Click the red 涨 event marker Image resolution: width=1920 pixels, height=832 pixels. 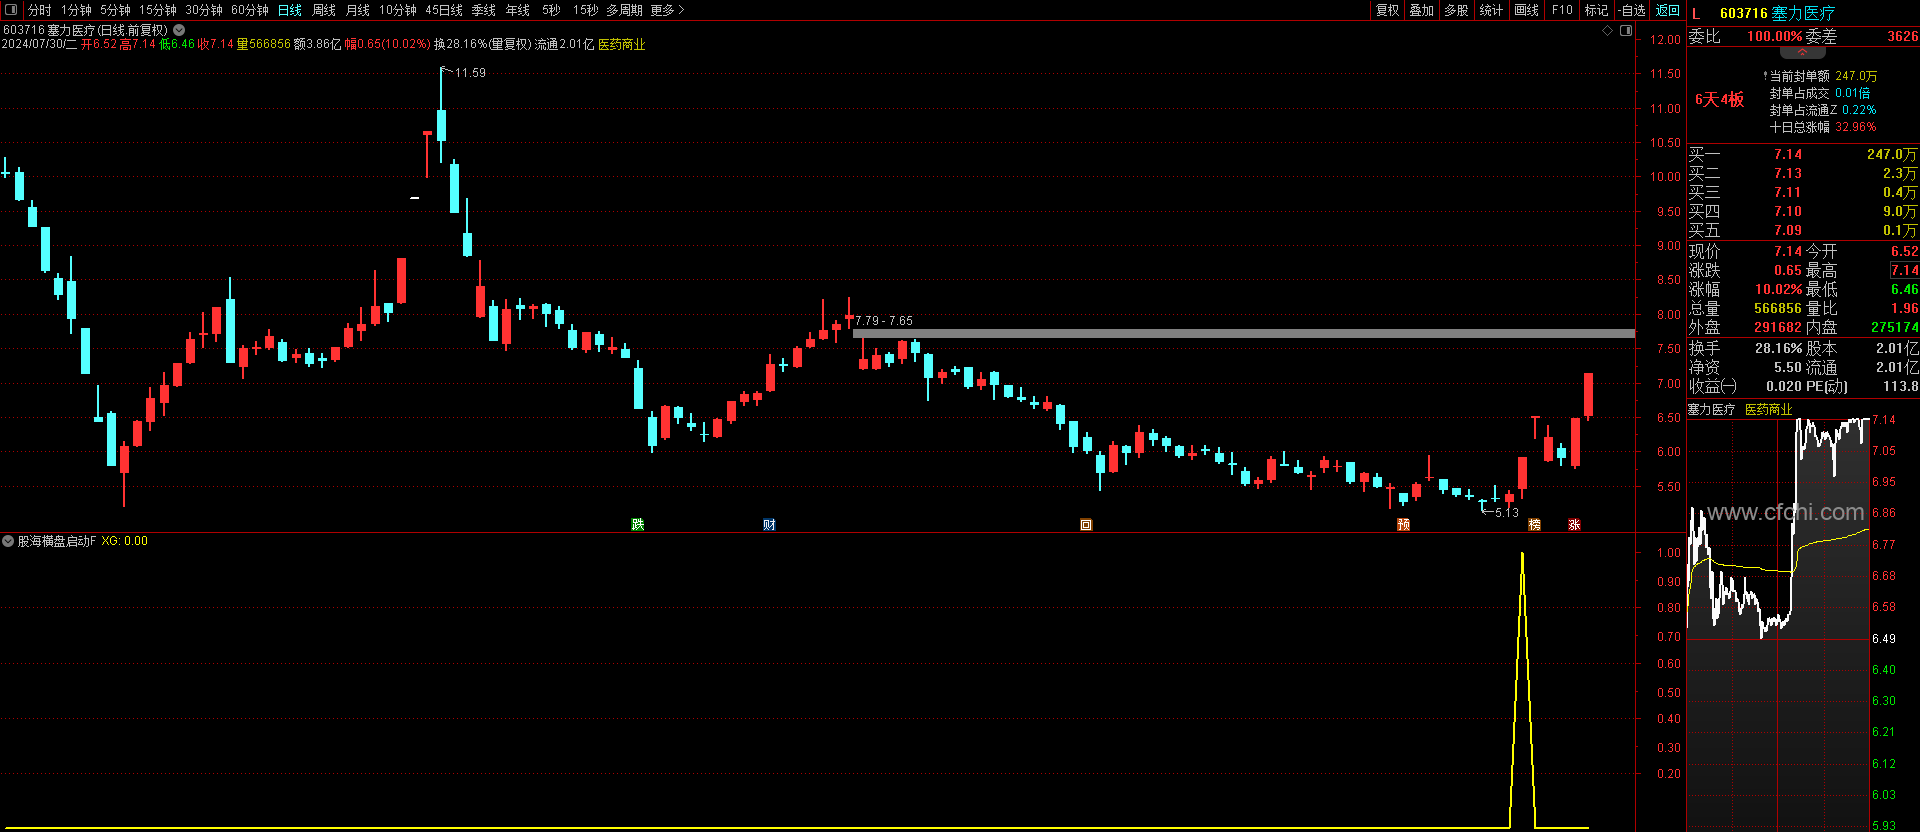[x=1575, y=524]
